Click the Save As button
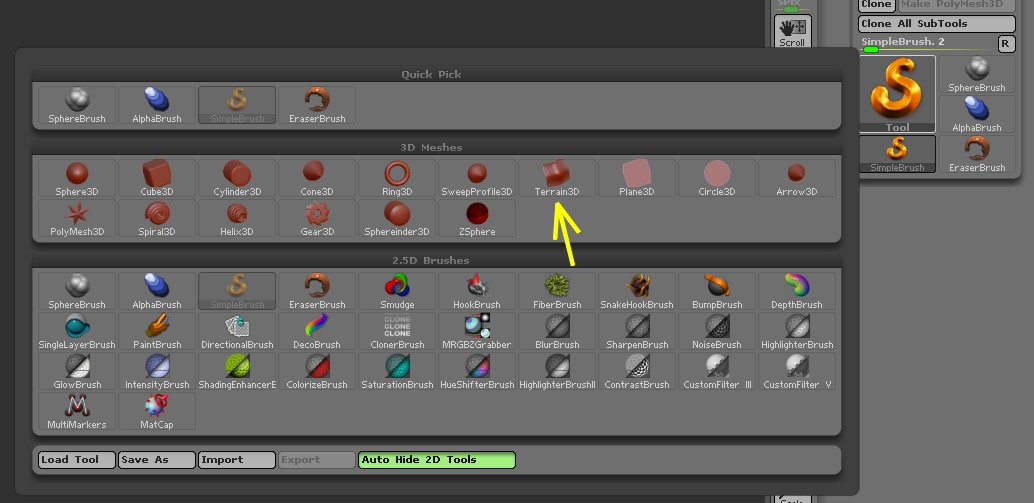Viewport: 1034px width, 503px height. click(157, 460)
